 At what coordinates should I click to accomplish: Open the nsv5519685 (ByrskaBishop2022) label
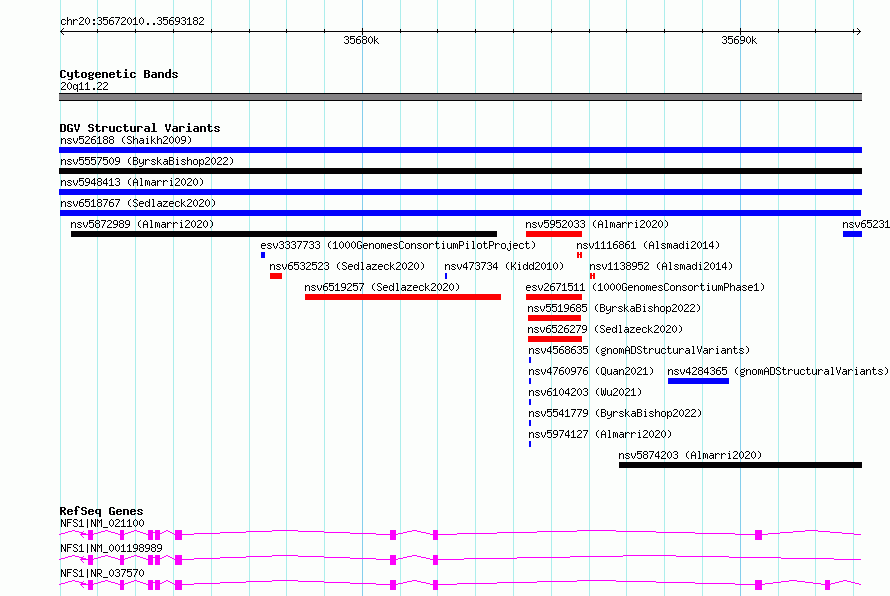[614, 308]
